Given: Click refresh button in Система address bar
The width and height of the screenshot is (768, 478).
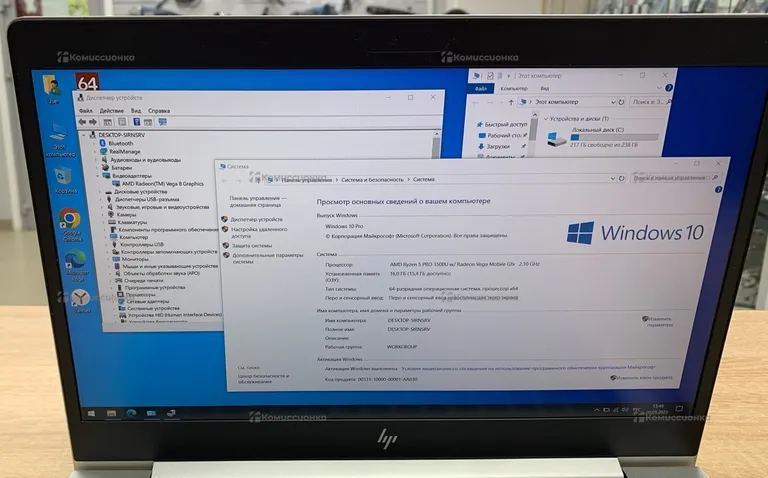Looking at the screenshot, I should pyautogui.click(x=621, y=178).
